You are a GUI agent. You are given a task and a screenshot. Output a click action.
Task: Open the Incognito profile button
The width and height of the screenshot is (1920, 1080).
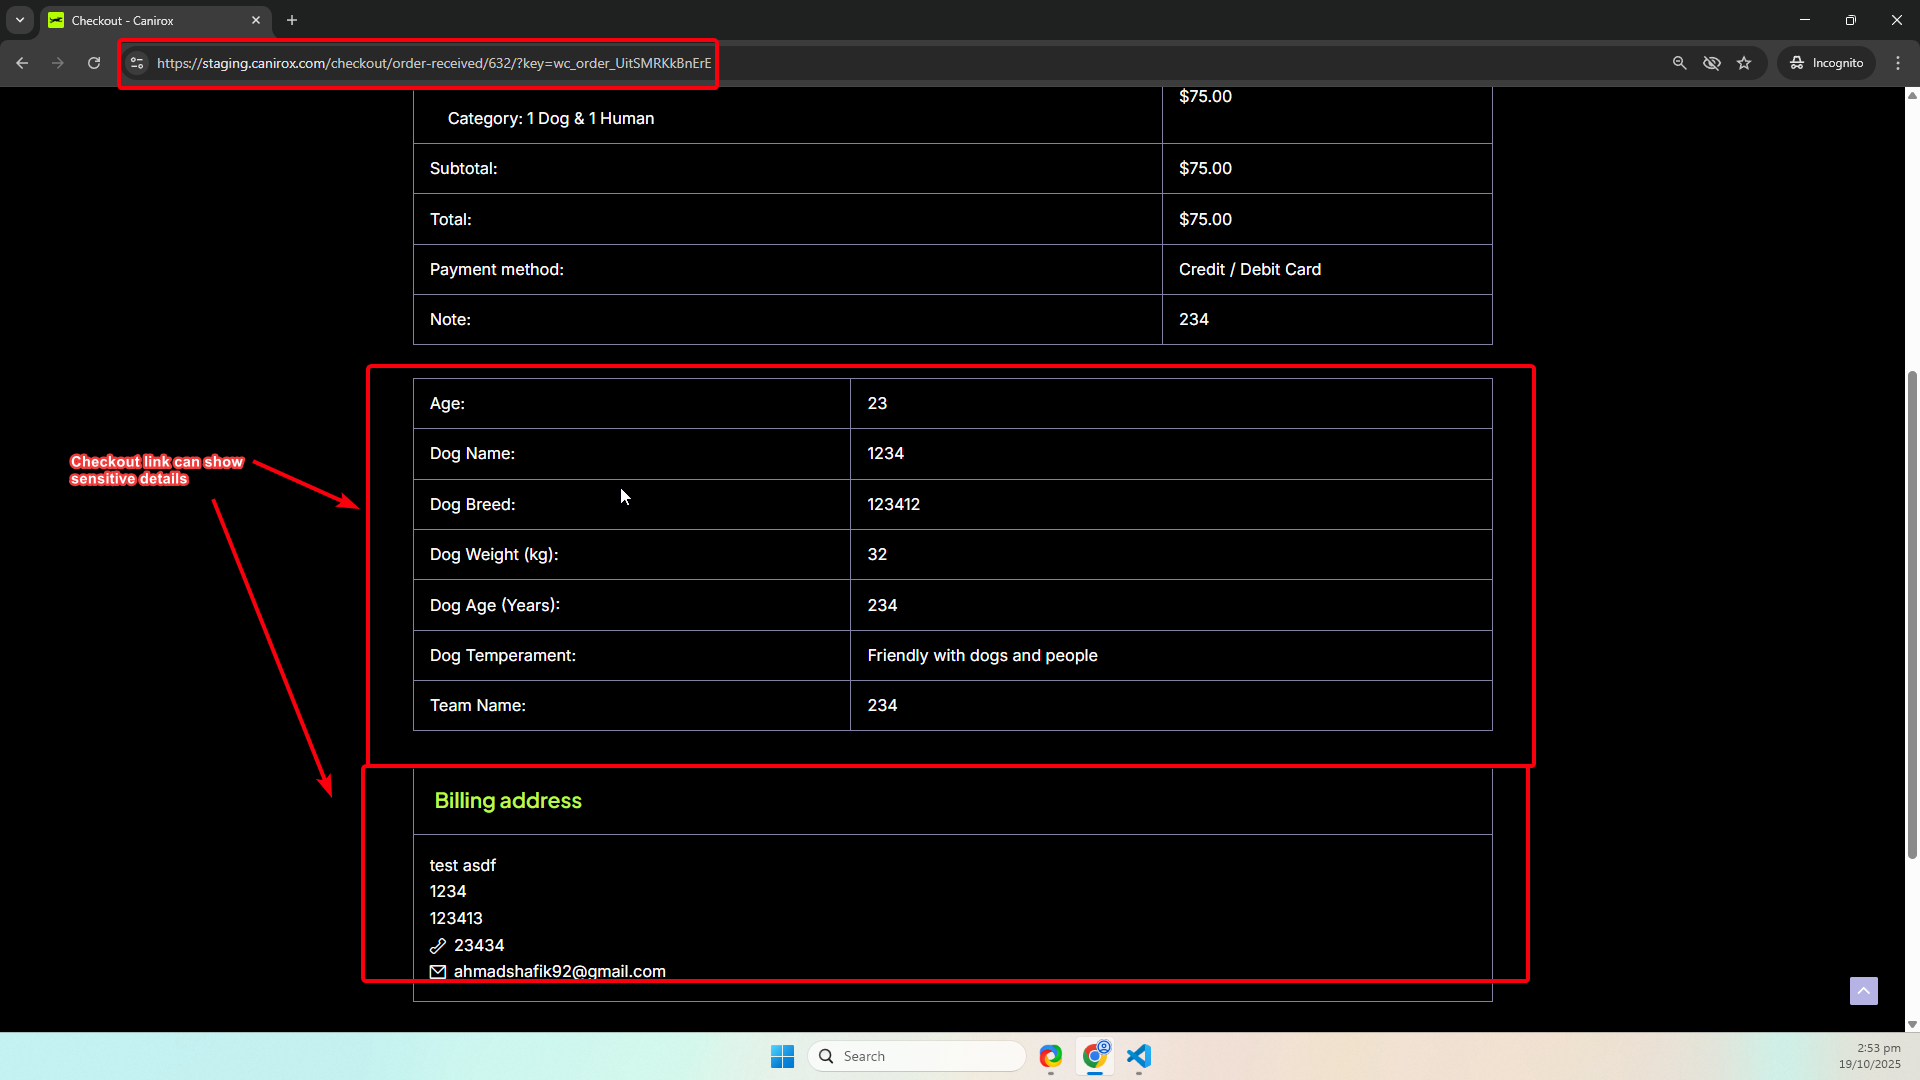[x=1827, y=63]
